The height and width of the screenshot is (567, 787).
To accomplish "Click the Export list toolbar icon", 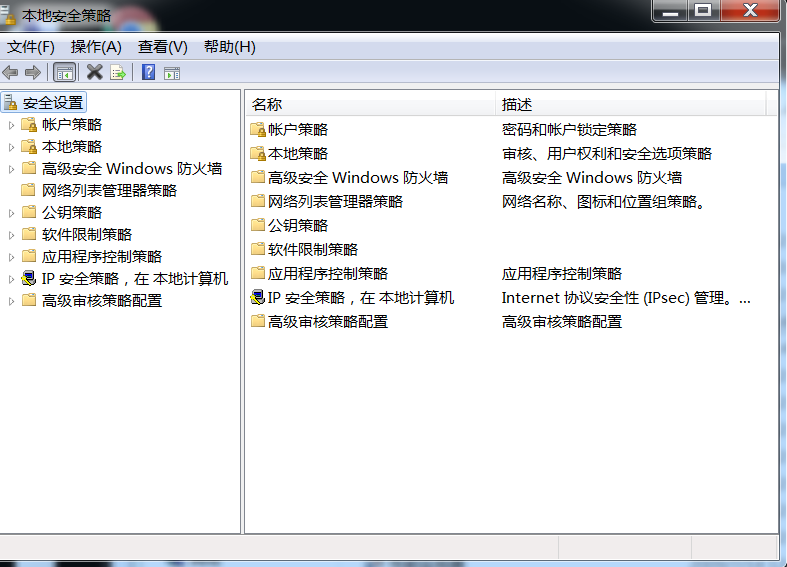I will pyautogui.click(x=118, y=73).
